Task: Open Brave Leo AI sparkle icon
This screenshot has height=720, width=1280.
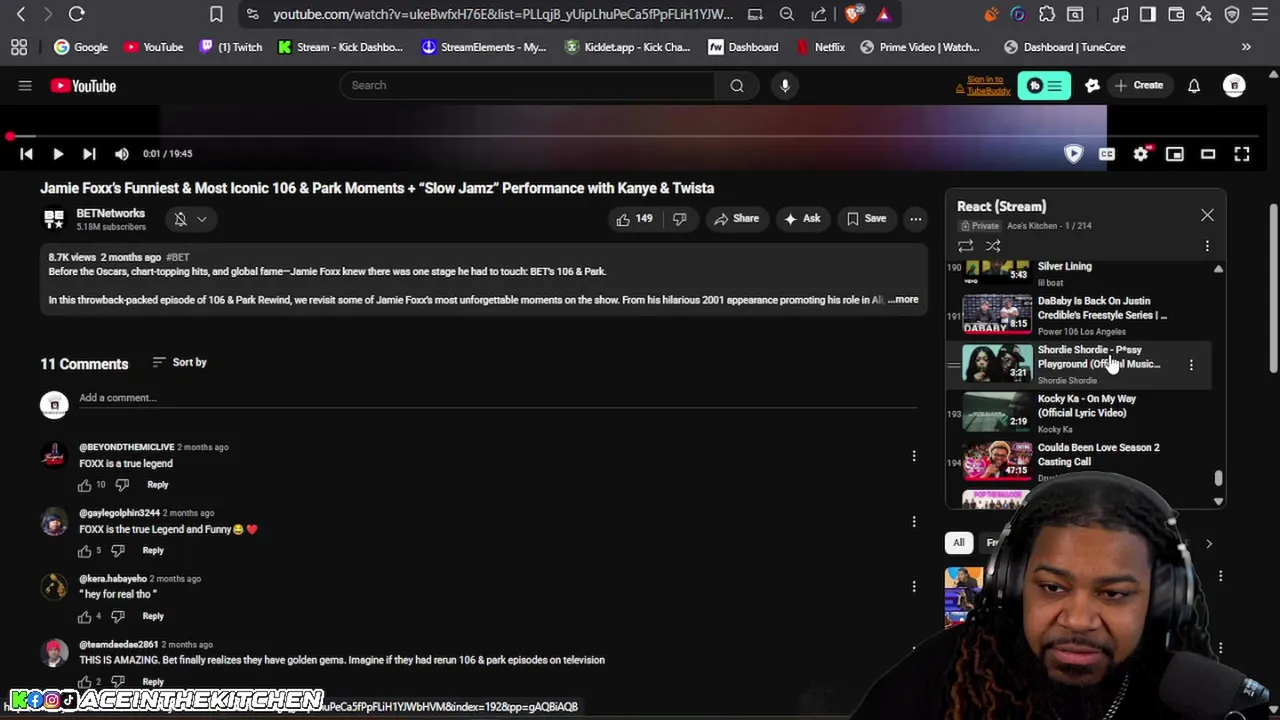Action: coord(1204,14)
